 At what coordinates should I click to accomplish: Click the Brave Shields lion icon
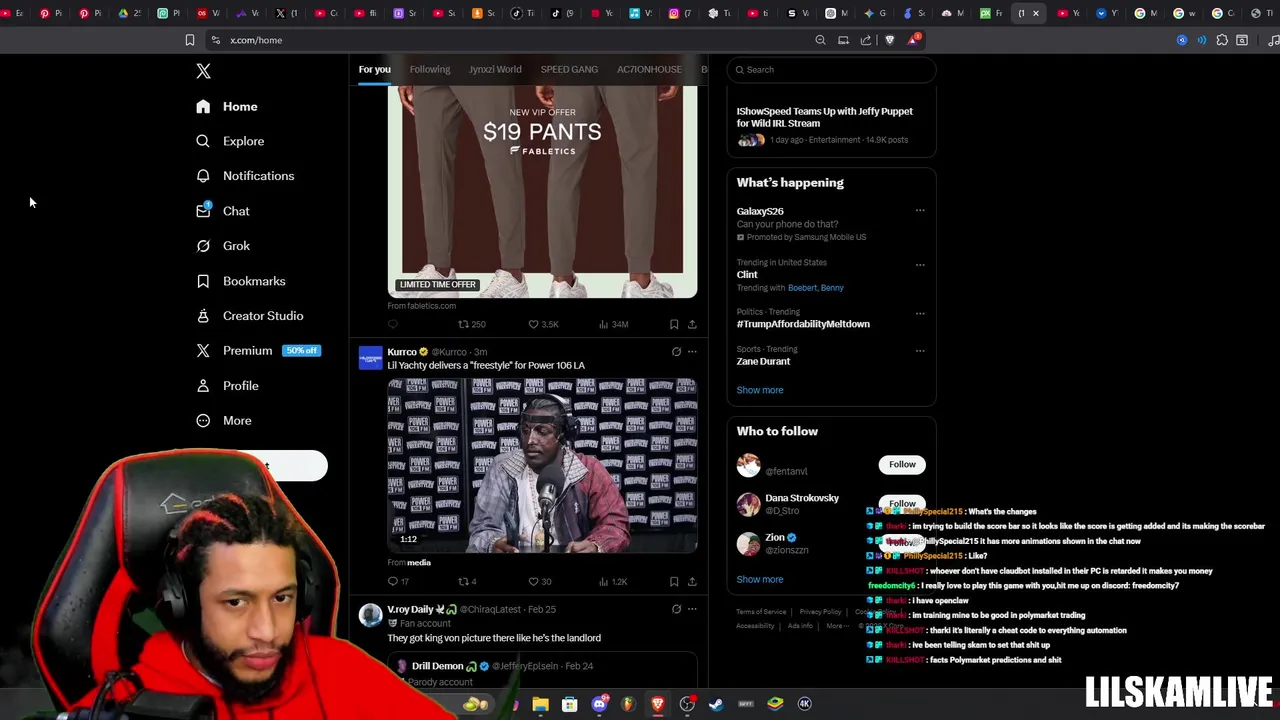pos(890,40)
